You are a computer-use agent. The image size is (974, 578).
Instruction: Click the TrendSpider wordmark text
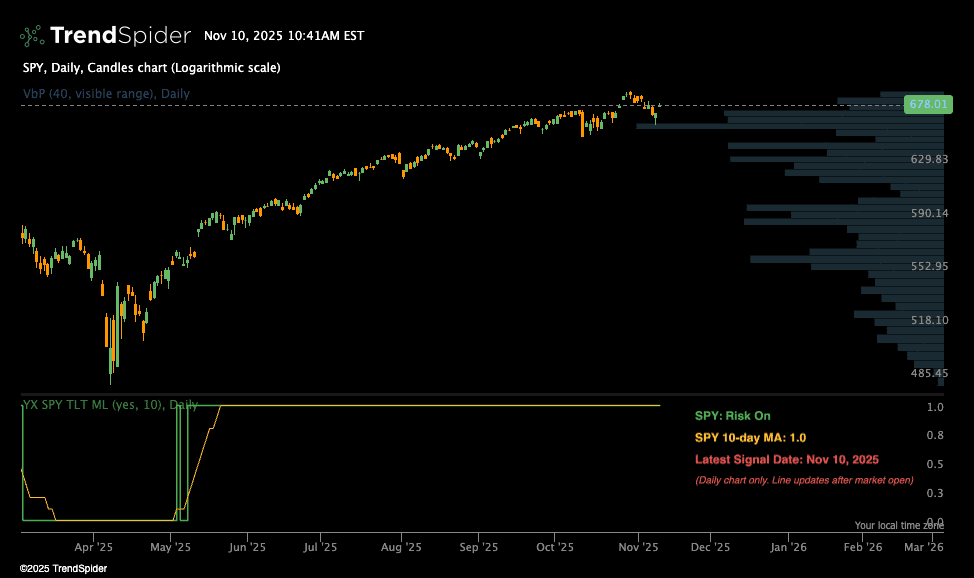click(x=119, y=36)
